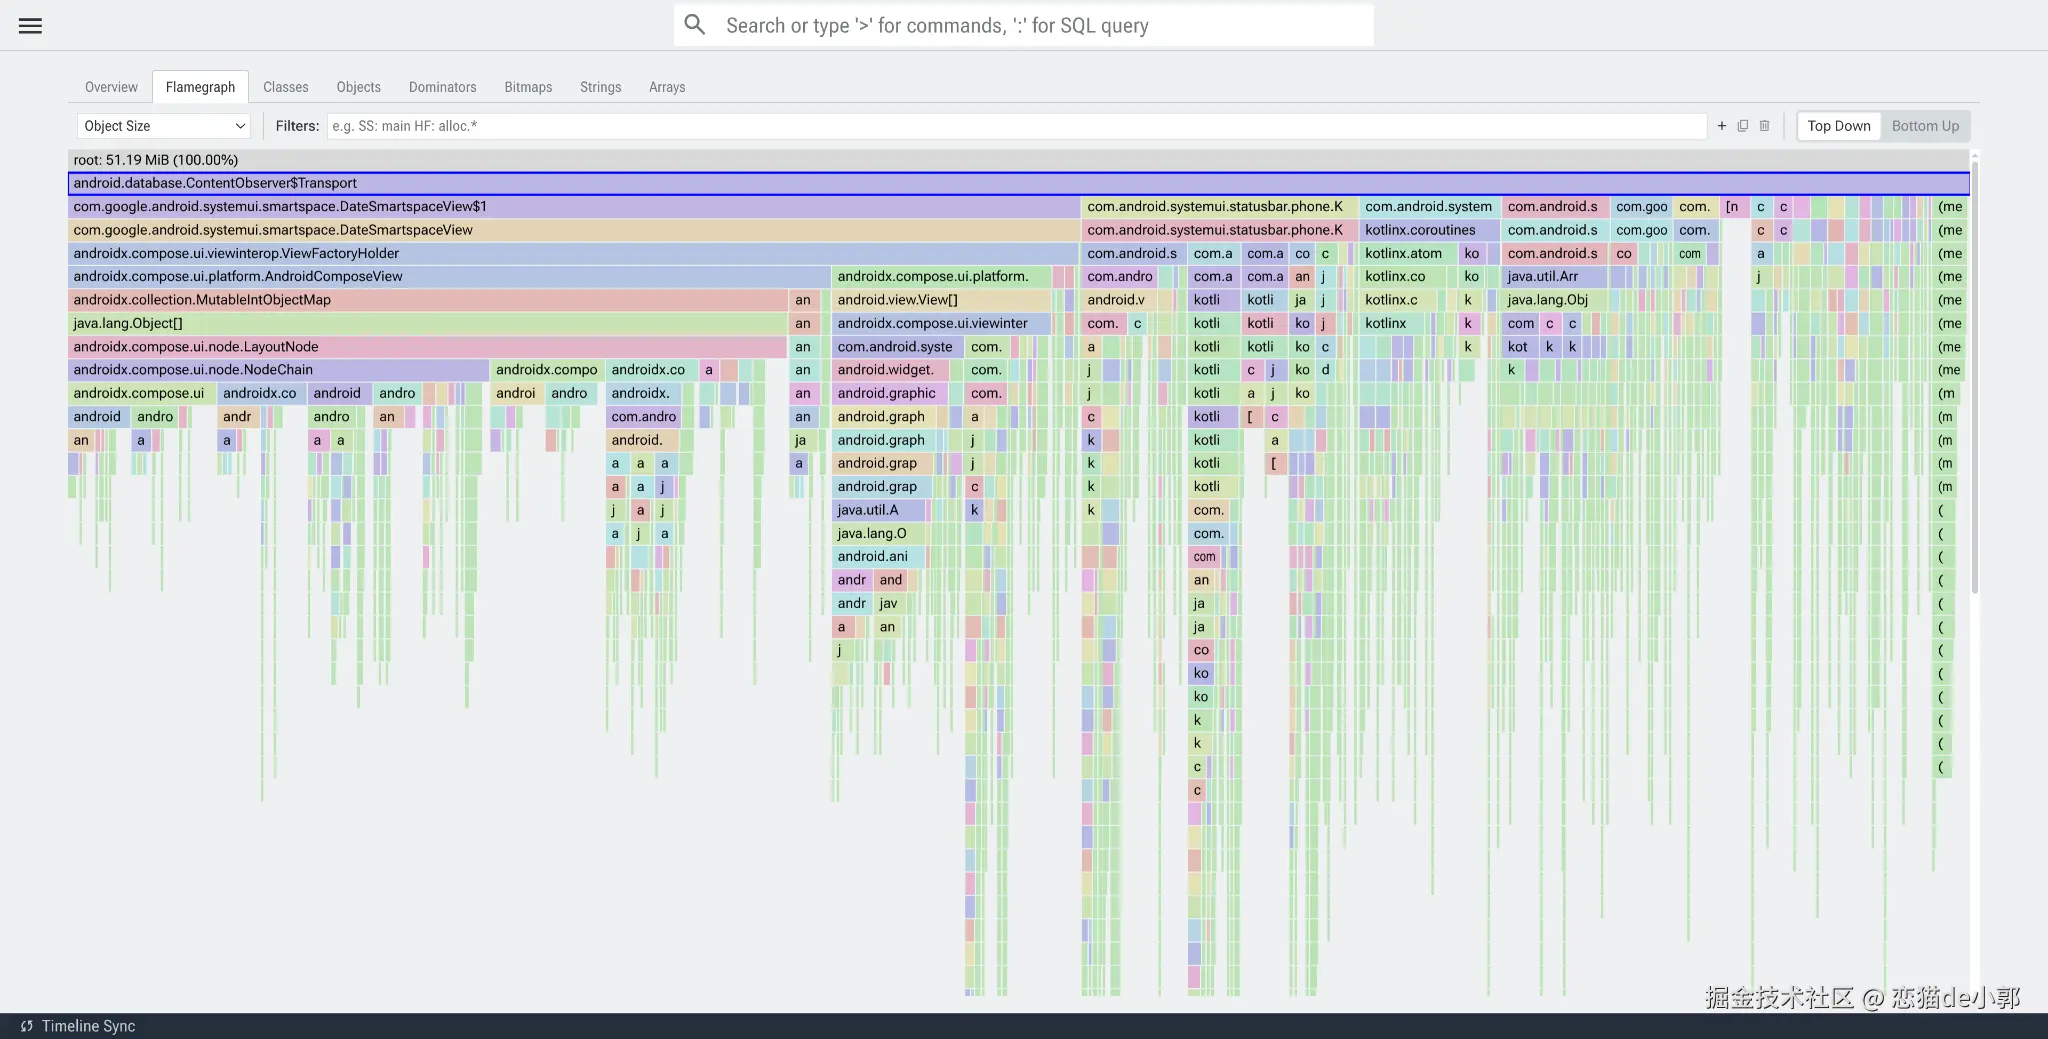Click the Filters input field
This screenshot has height=1039, width=2048.
1017,126
